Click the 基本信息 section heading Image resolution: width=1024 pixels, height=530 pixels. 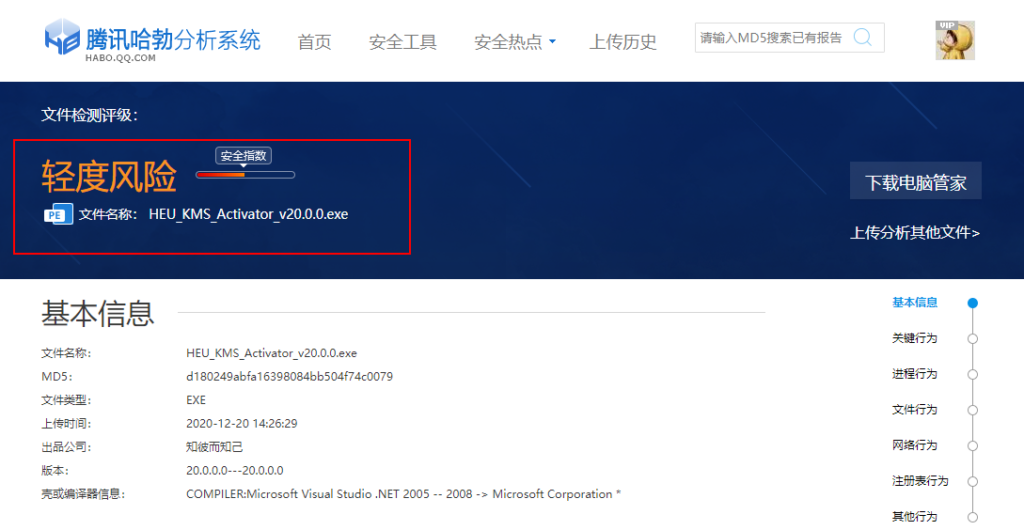click(x=98, y=313)
